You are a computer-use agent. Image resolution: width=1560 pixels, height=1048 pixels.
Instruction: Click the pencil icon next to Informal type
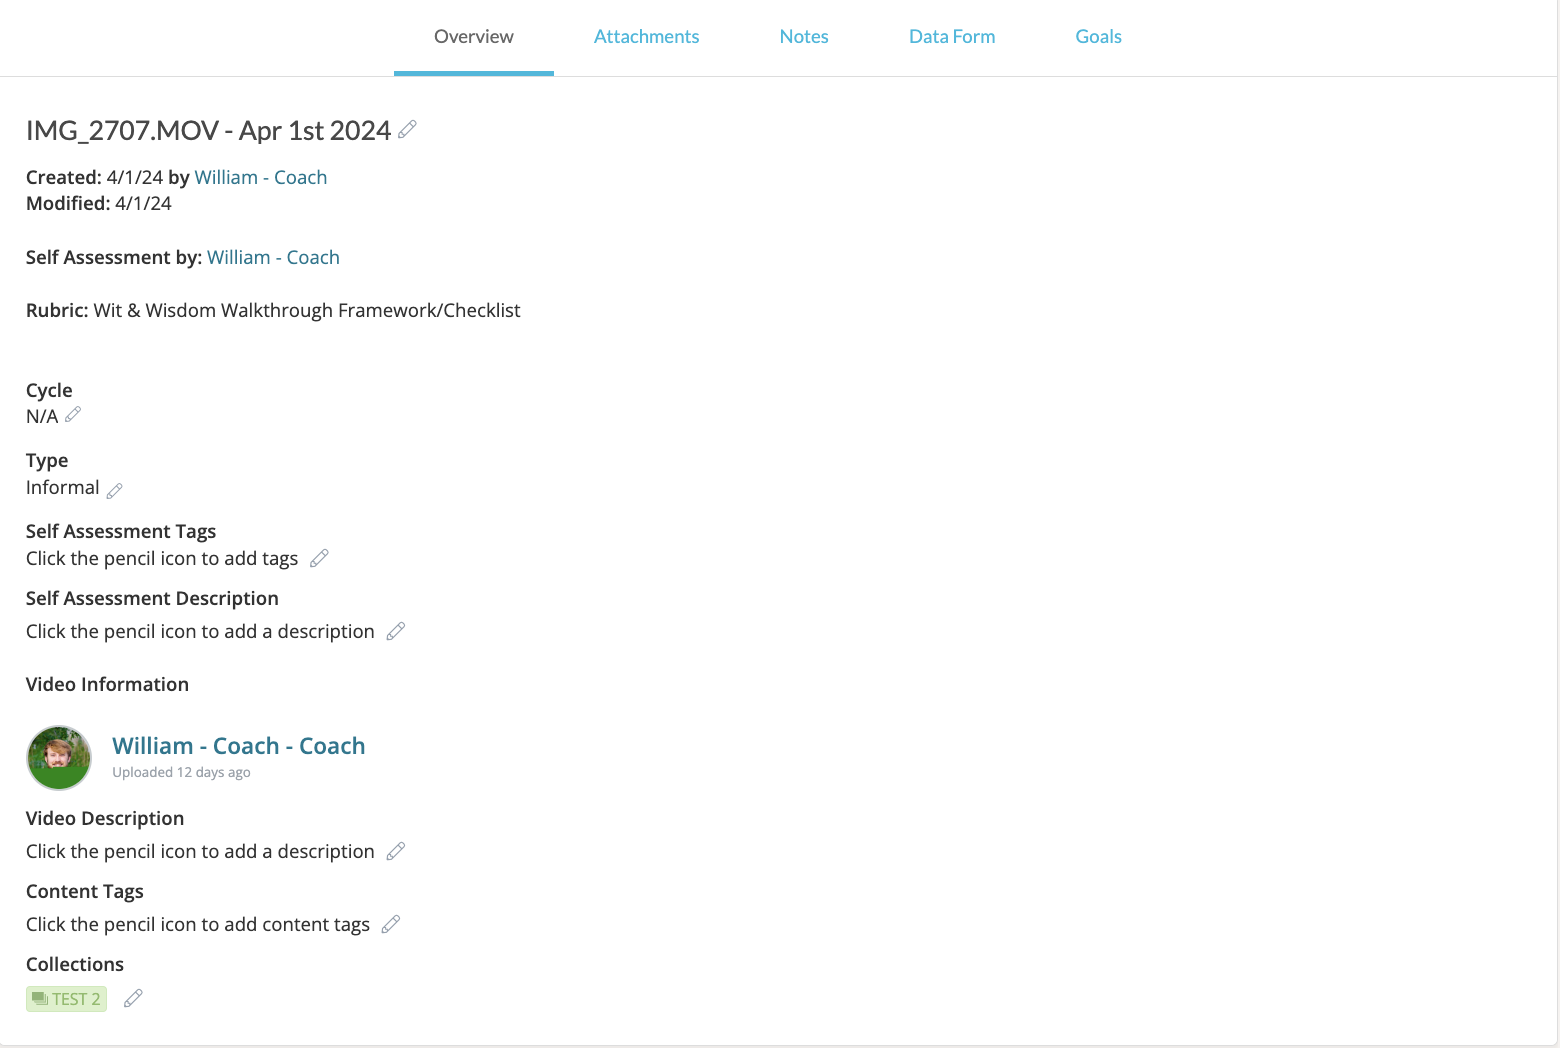[115, 490]
